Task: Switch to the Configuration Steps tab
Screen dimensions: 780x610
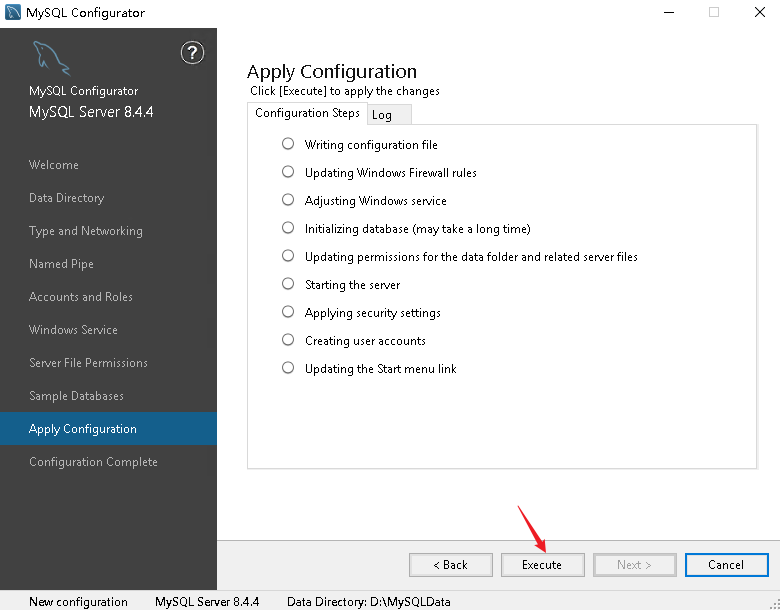Action: click(x=307, y=113)
